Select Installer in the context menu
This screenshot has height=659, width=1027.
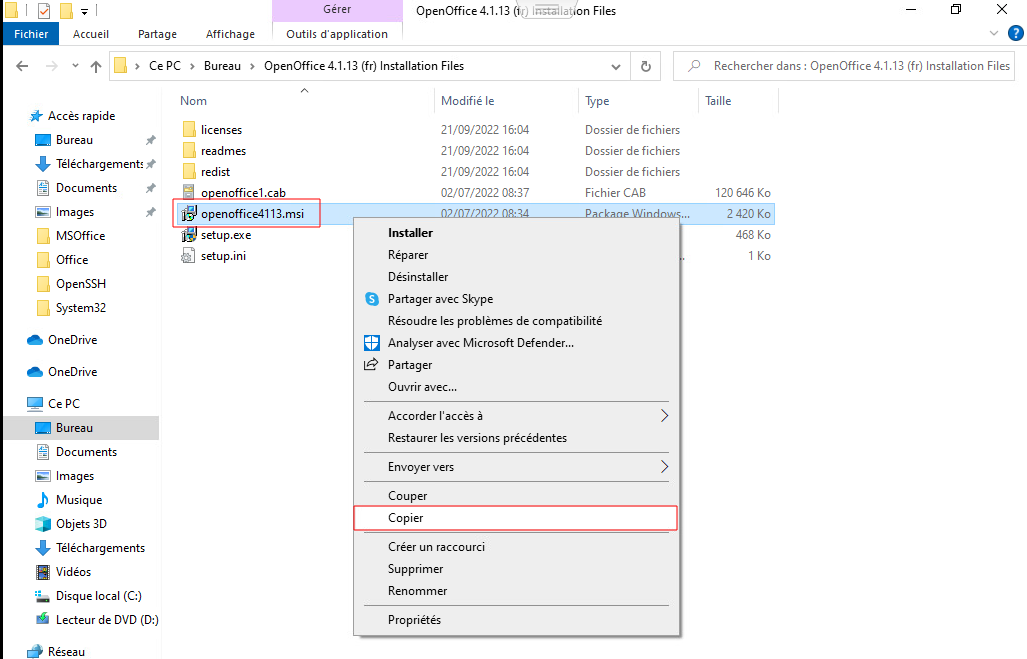pyautogui.click(x=410, y=233)
